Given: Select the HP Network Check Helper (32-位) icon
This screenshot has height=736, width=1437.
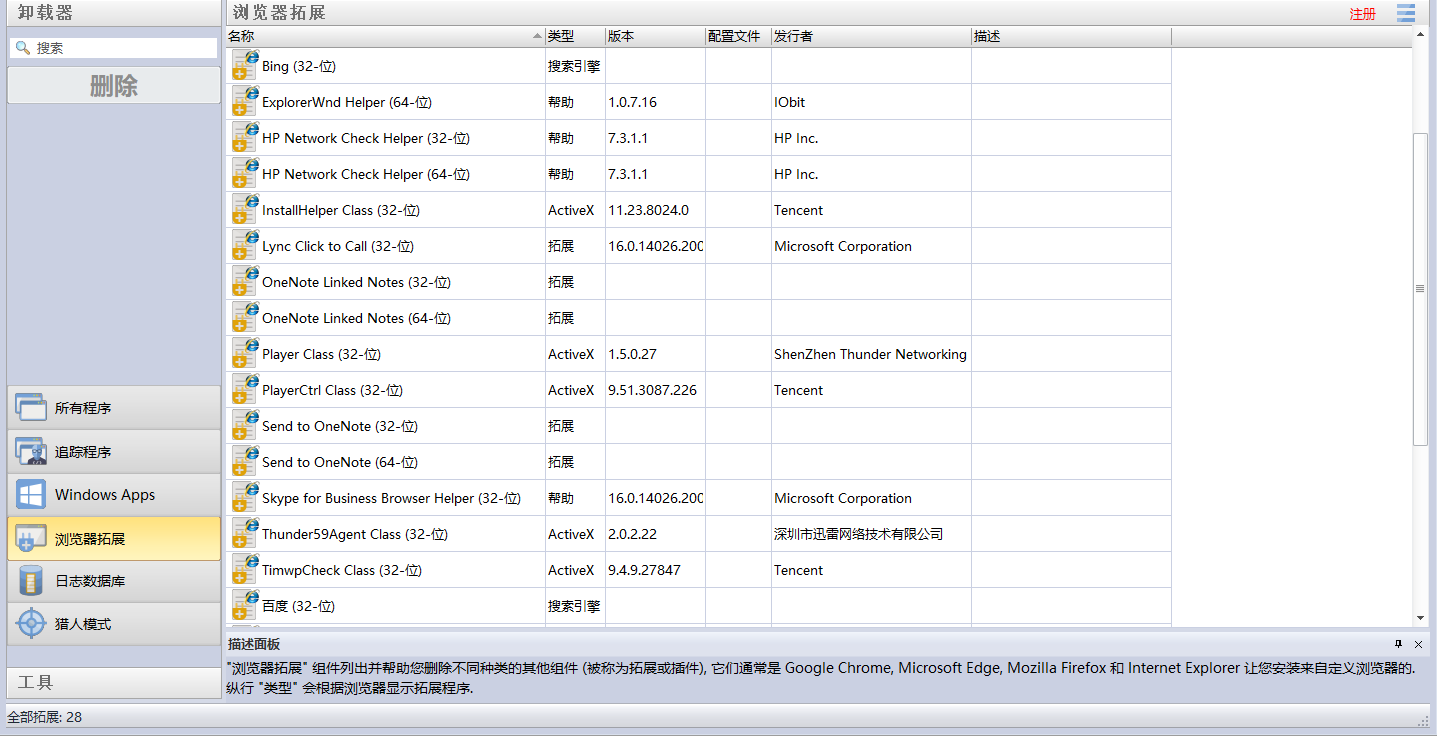Looking at the screenshot, I should click(245, 138).
